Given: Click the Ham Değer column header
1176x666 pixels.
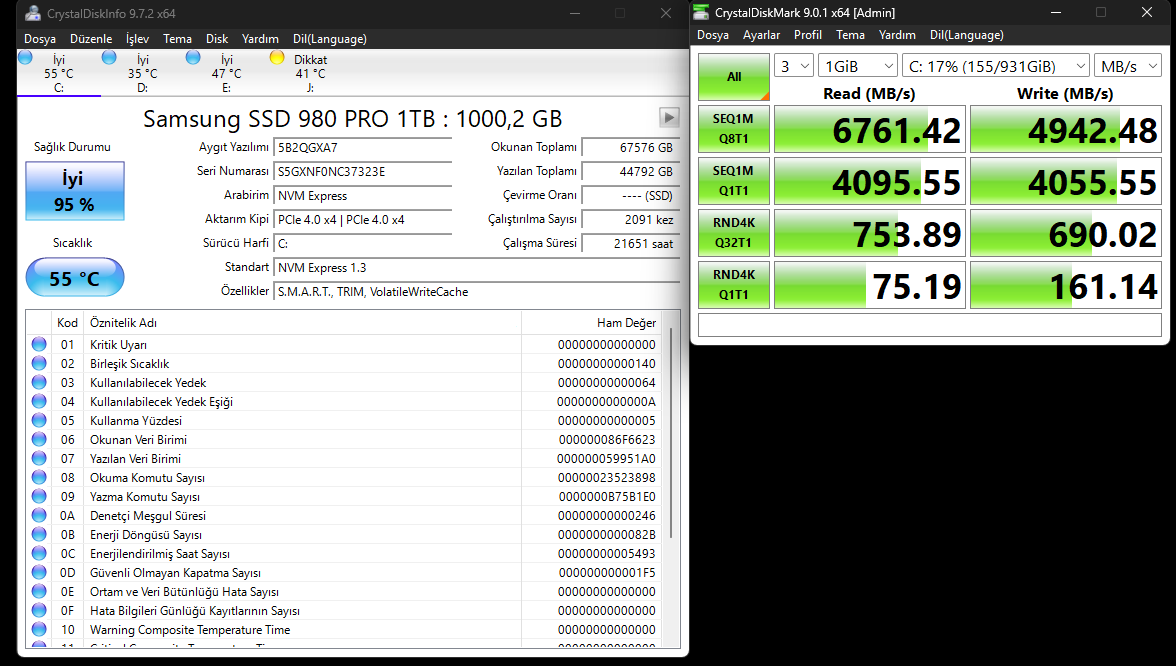Looking at the screenshot, I should pyautogui.click(x=592, y=322).
